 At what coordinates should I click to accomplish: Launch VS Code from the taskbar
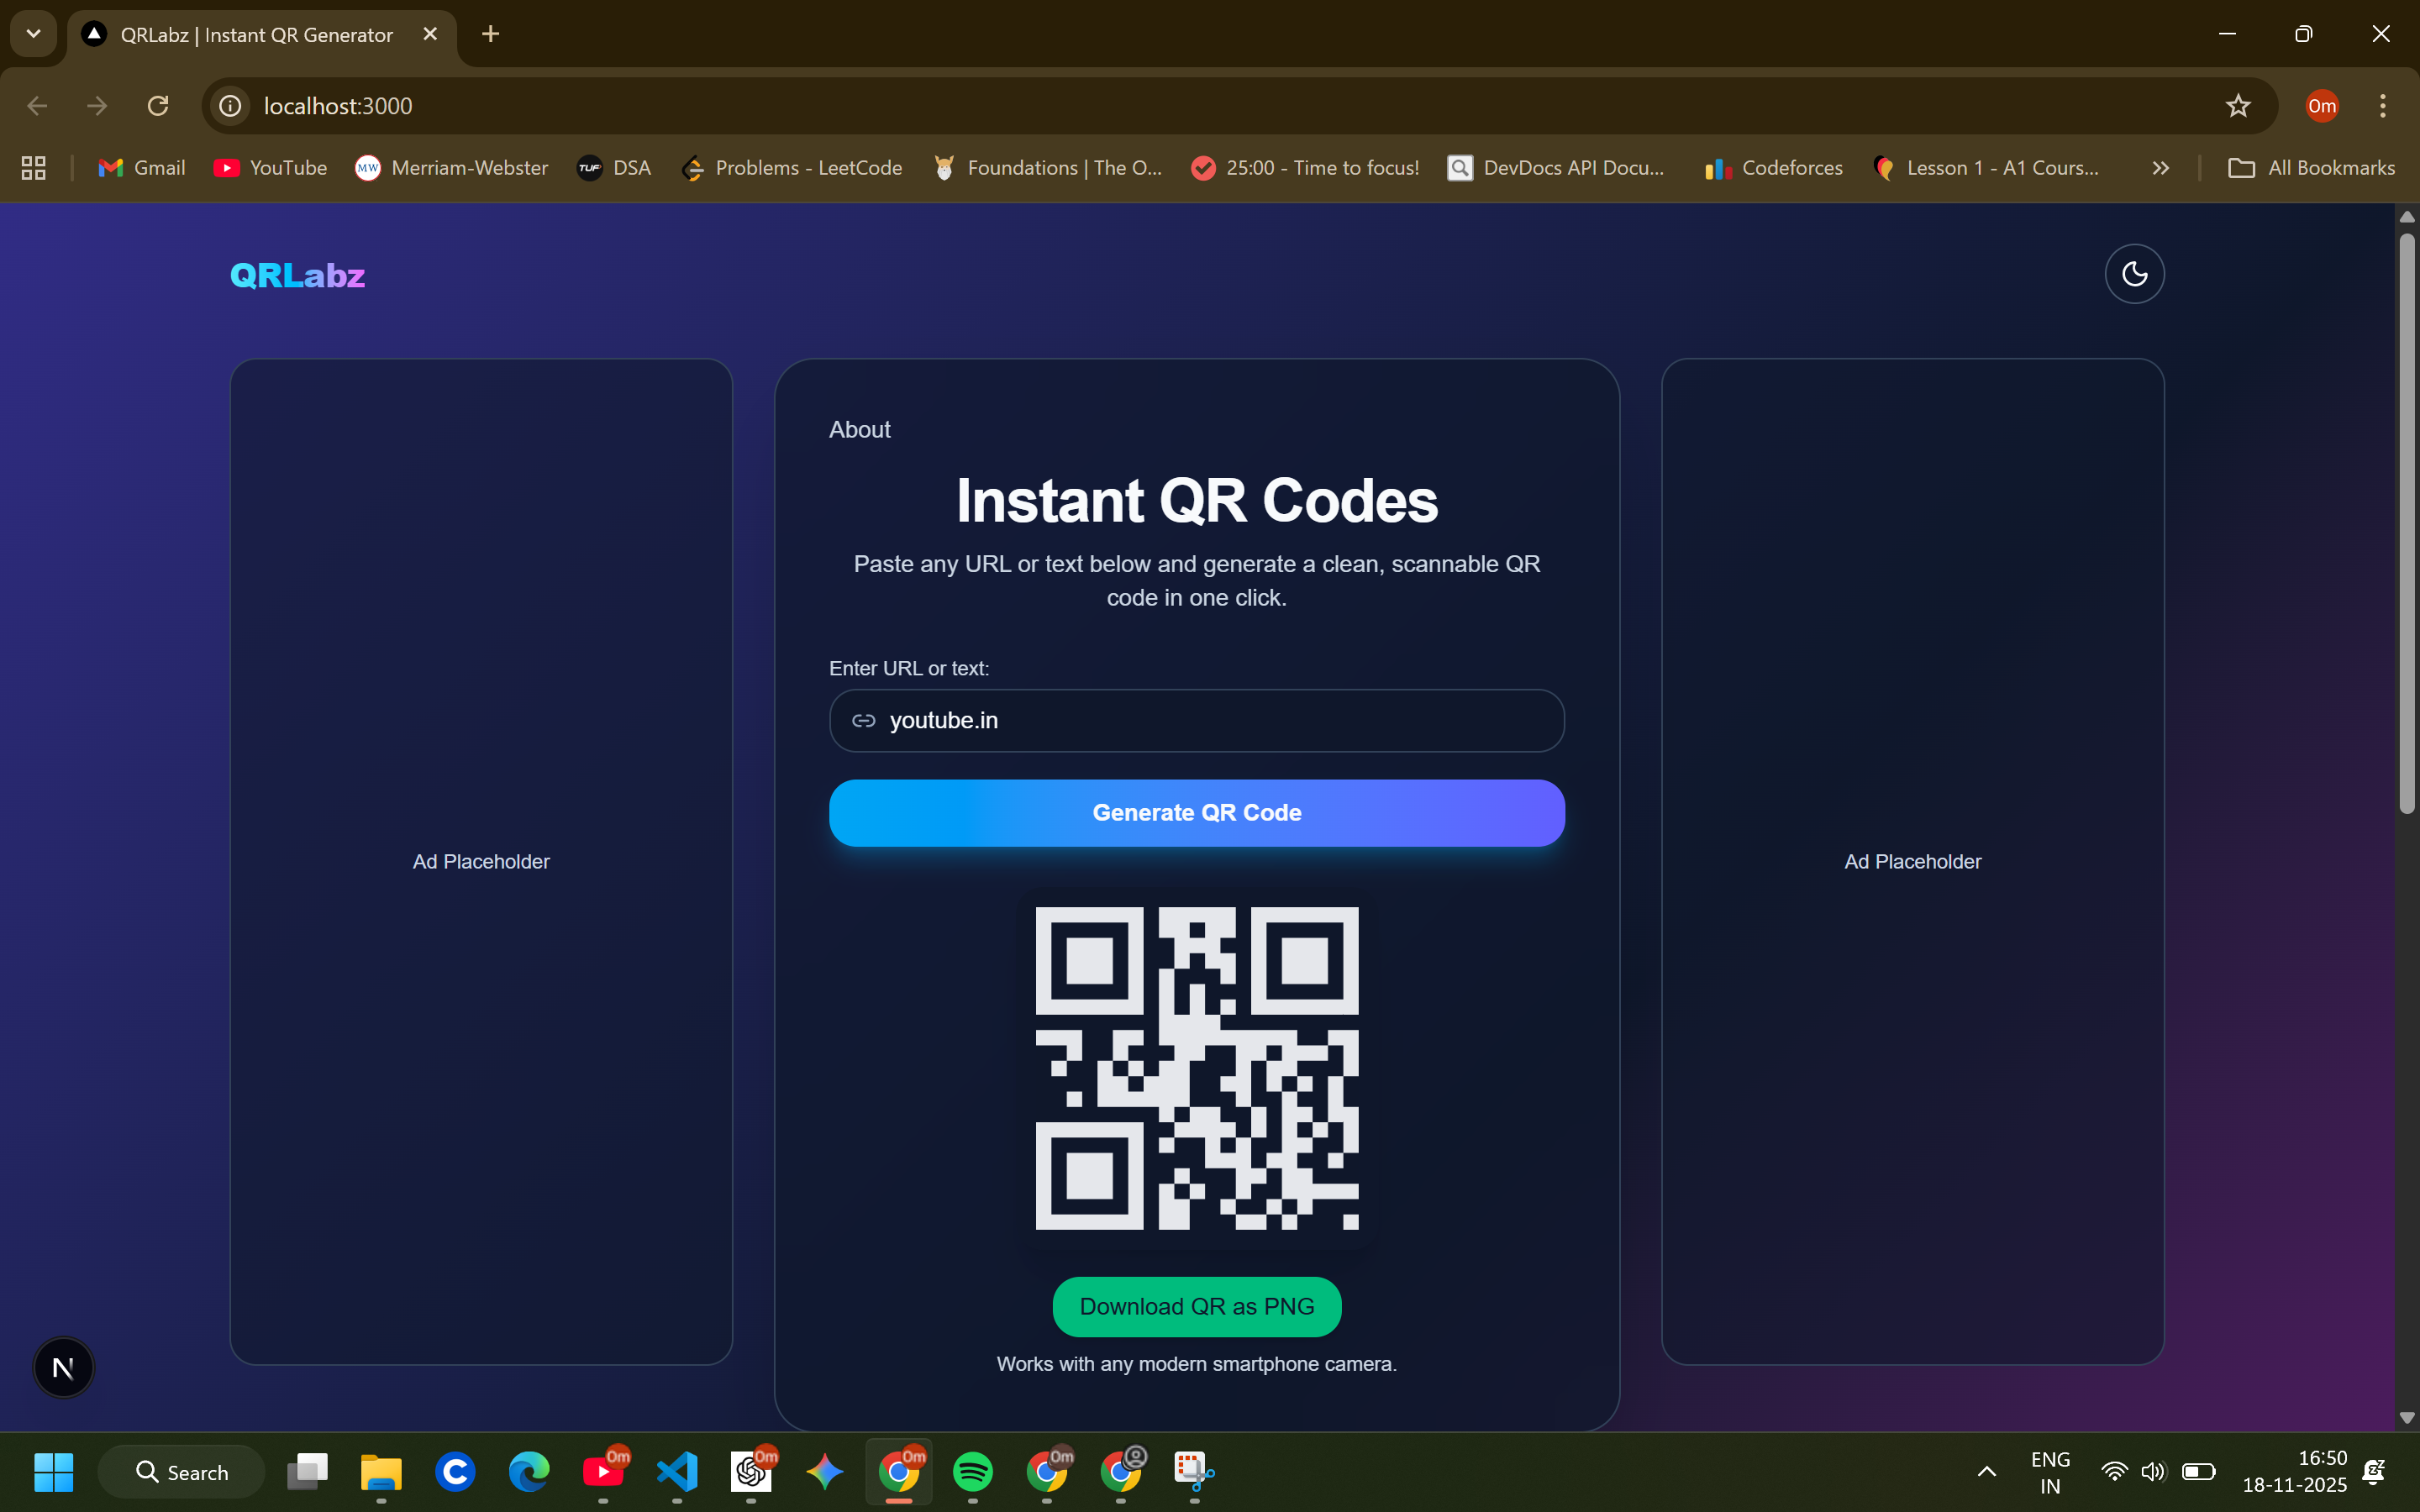point(677,1472)
